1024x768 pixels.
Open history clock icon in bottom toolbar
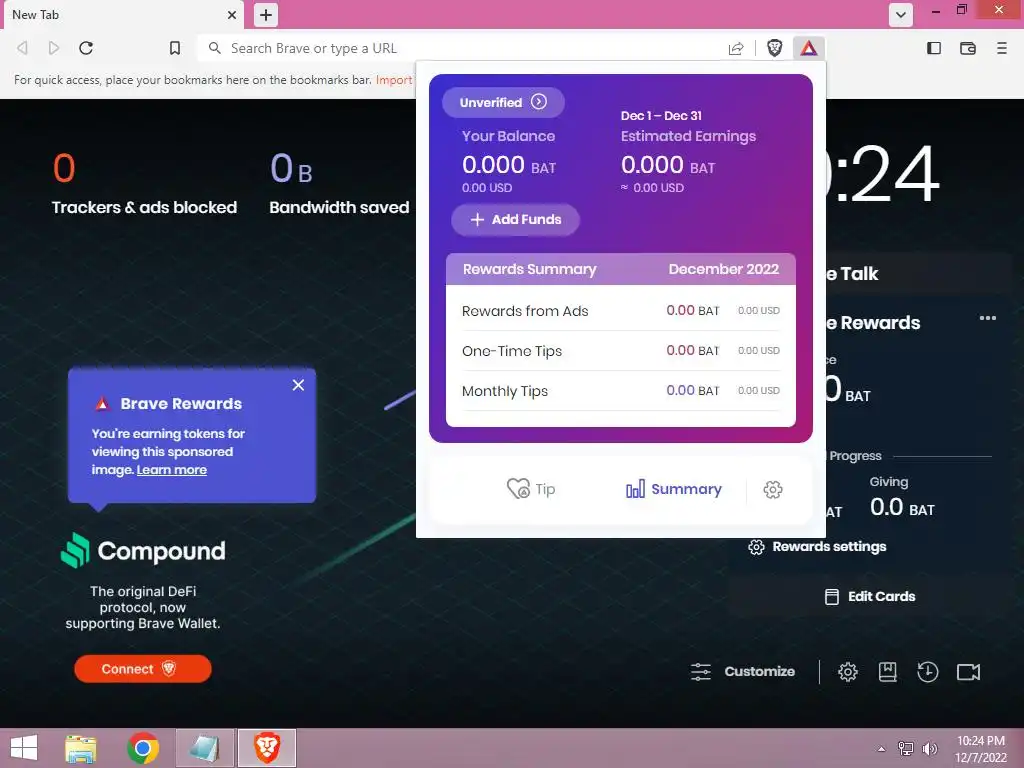point(927,672)
